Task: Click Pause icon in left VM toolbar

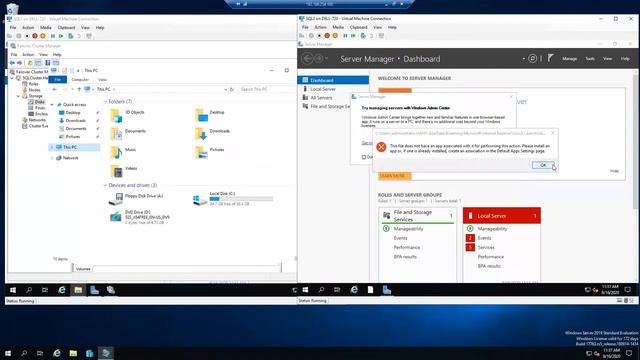Action: 53,36
